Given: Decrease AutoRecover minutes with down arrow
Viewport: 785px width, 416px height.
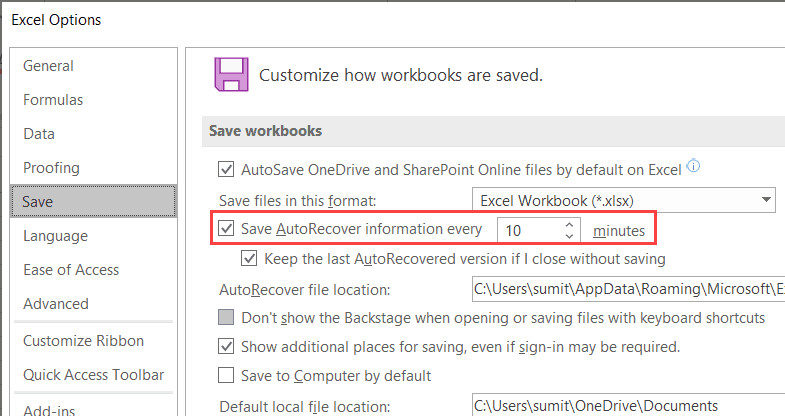Looking at the screenshot, I should pyautogui.click(x=569, y=236).
